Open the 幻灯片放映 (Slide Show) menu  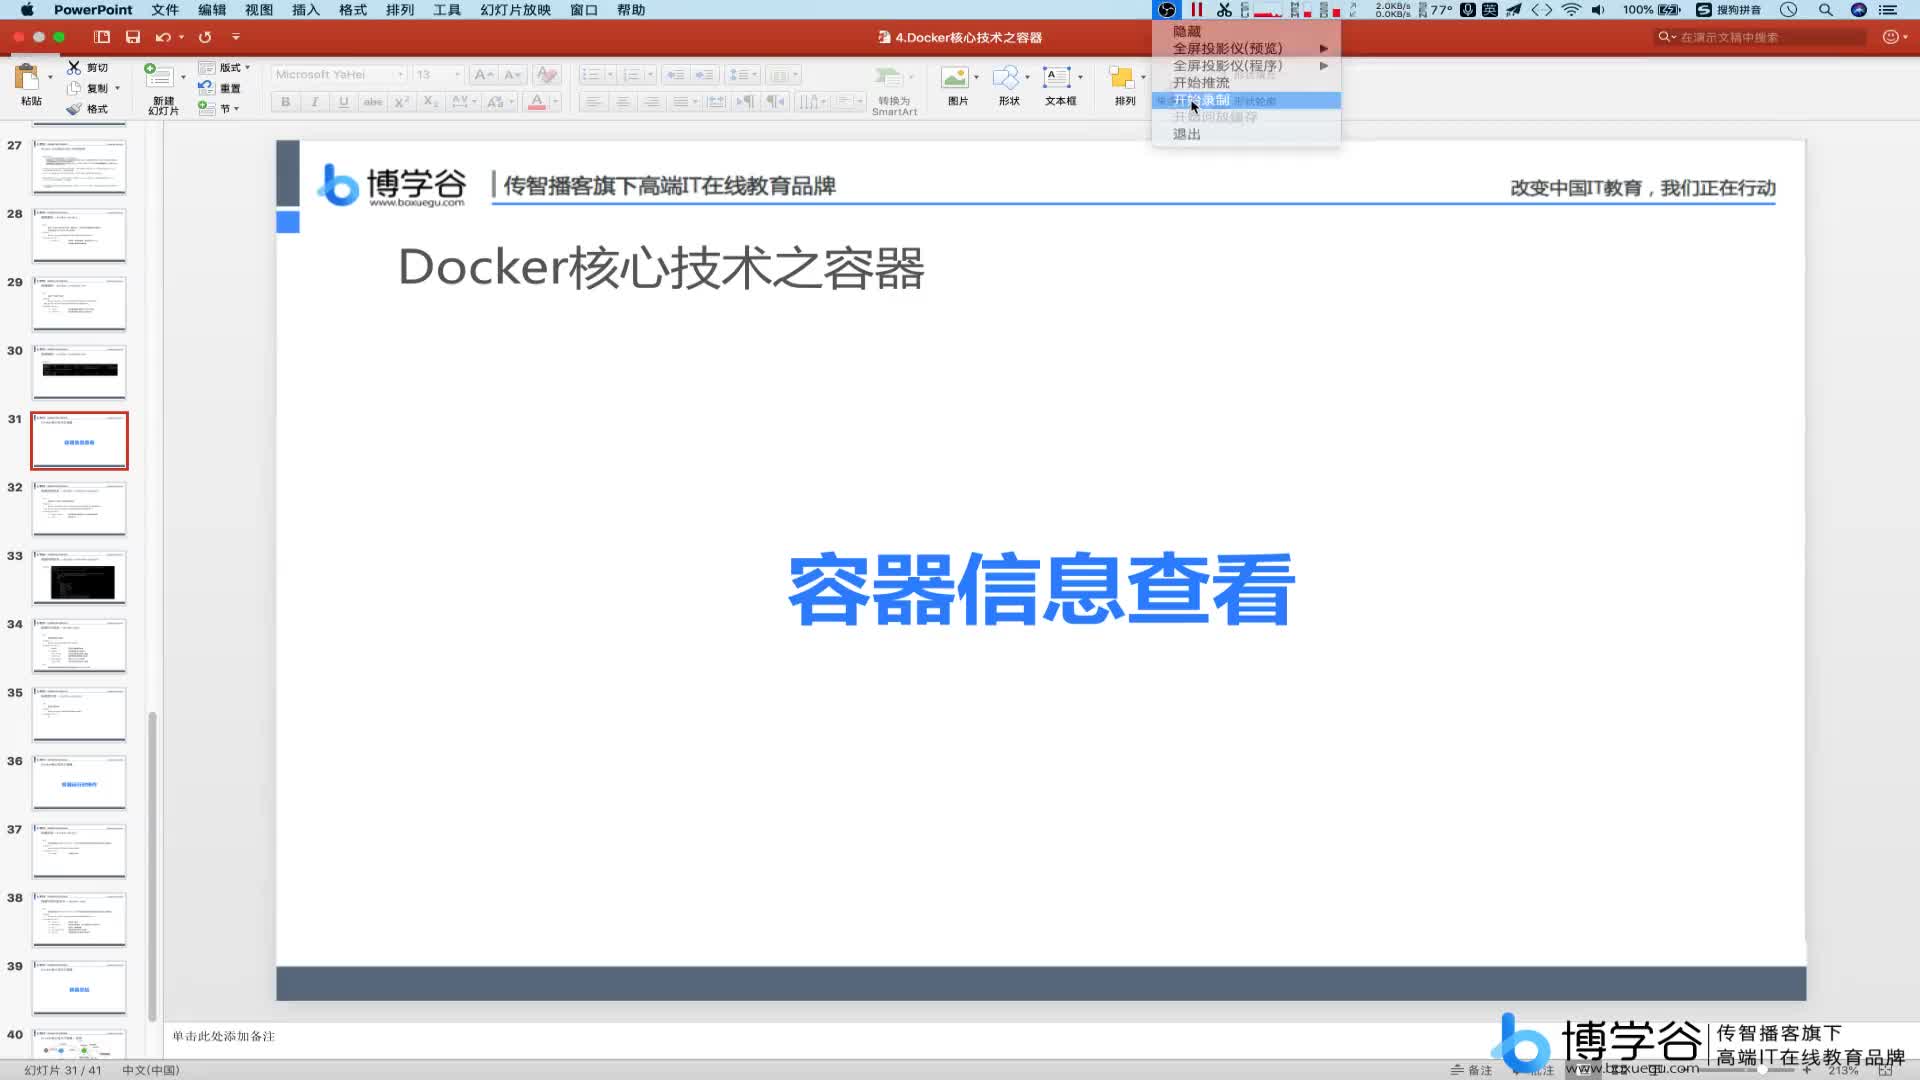(516, 10)
